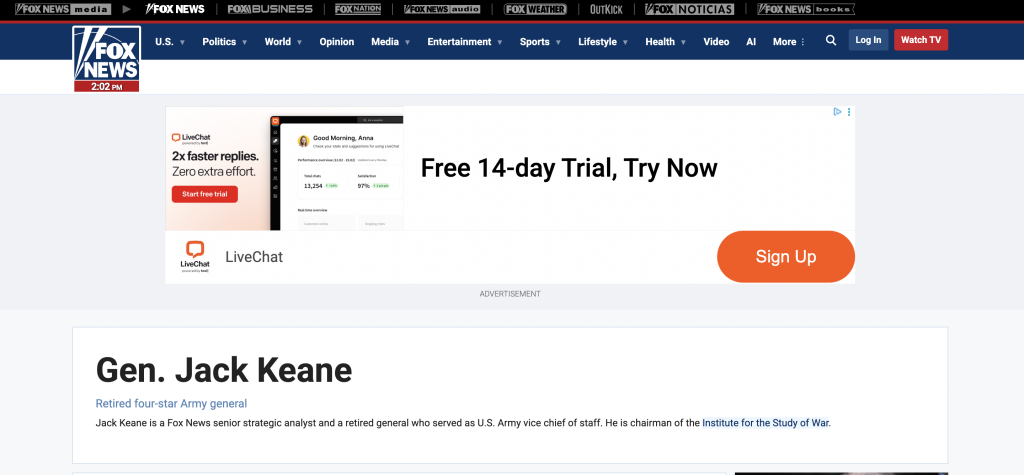Screen dimensions: 1024x475
Task: Click the LiveChat logo beside Sign Up bar
Action: (195, 256)
